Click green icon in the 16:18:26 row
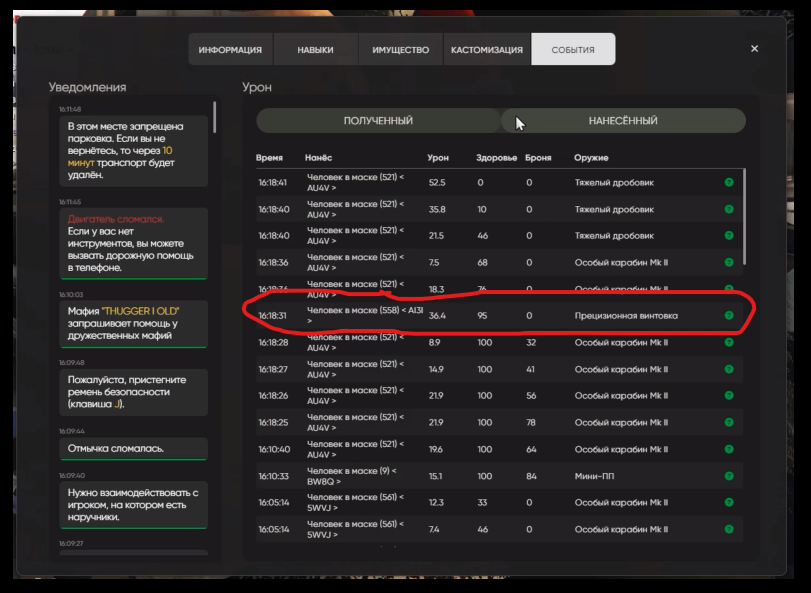811x593 pixels. (x=729, y=395)
